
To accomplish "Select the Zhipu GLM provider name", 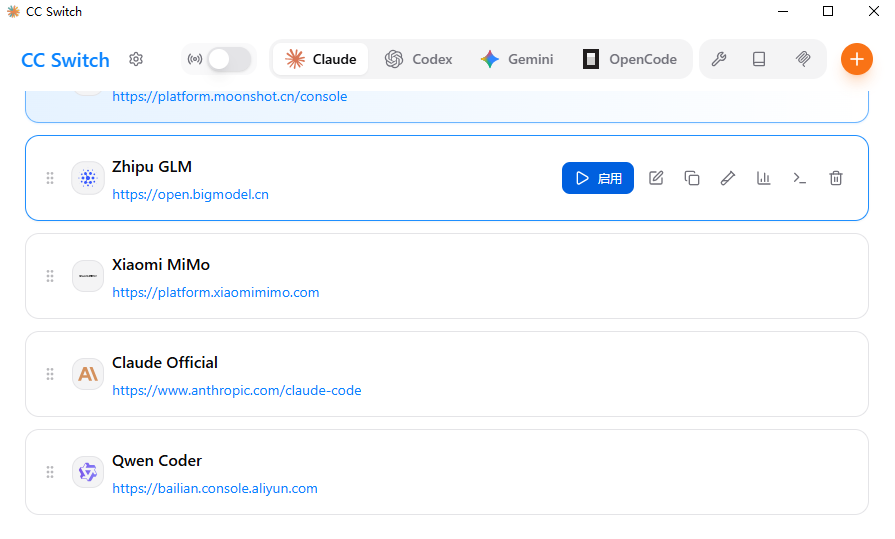I will click(152, 167).
